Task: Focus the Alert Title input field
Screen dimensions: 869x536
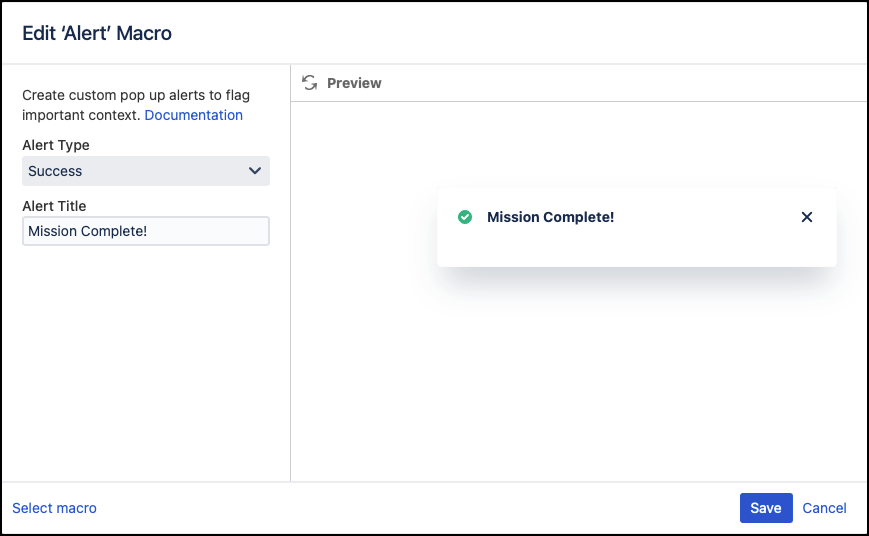Action: [x=146, y=231]
